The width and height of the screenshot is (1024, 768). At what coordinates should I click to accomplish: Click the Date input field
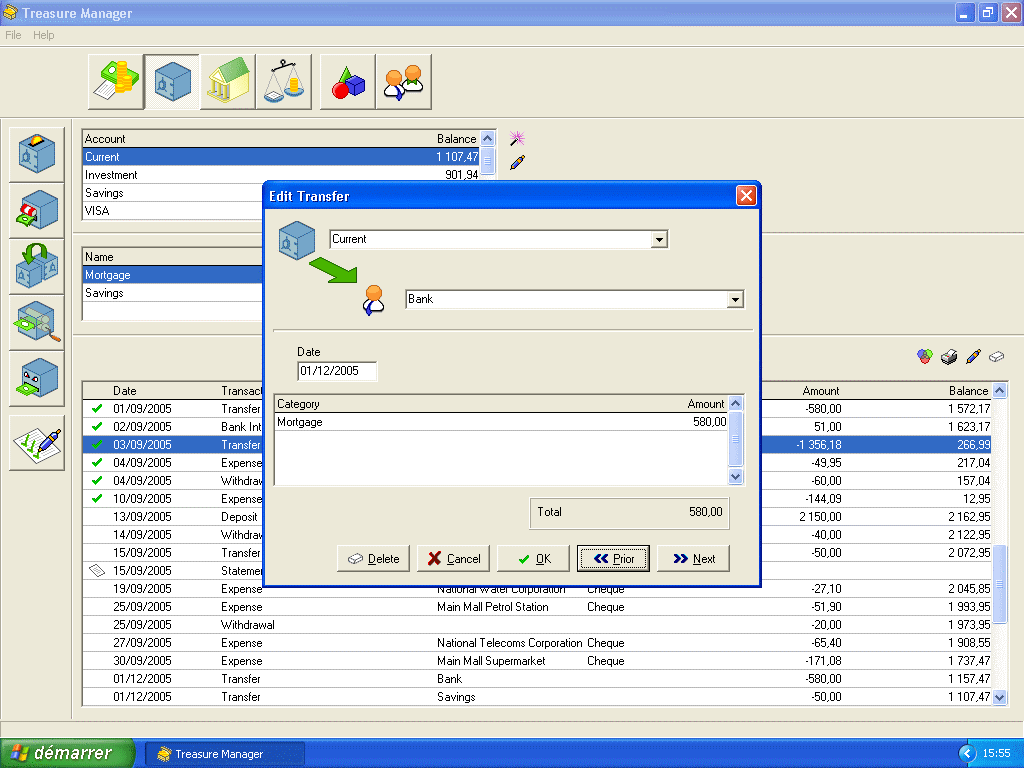point(337,371)
